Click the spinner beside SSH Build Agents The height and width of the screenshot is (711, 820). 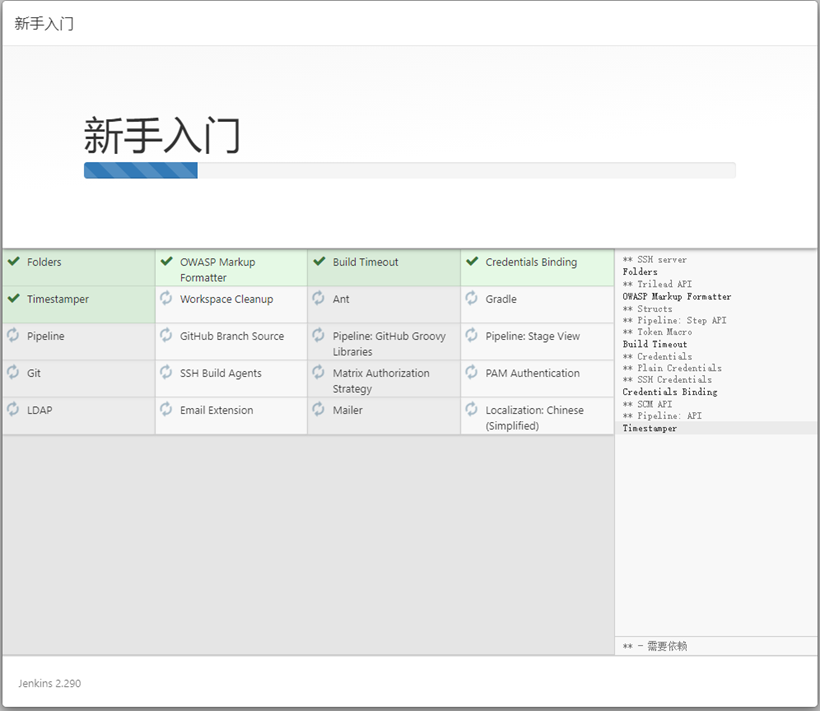[166, 372]
